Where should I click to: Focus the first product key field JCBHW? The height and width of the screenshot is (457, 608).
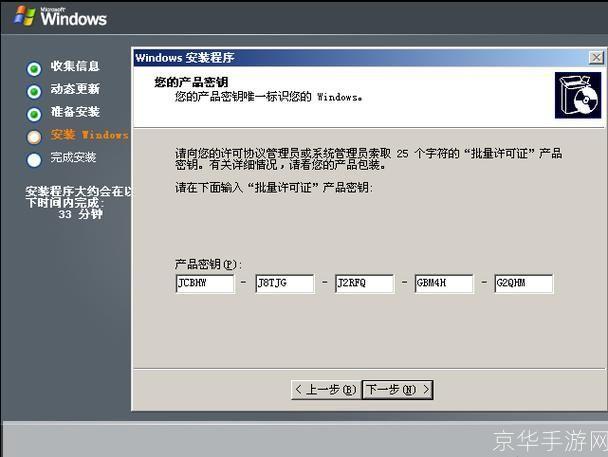click(205, 283)
